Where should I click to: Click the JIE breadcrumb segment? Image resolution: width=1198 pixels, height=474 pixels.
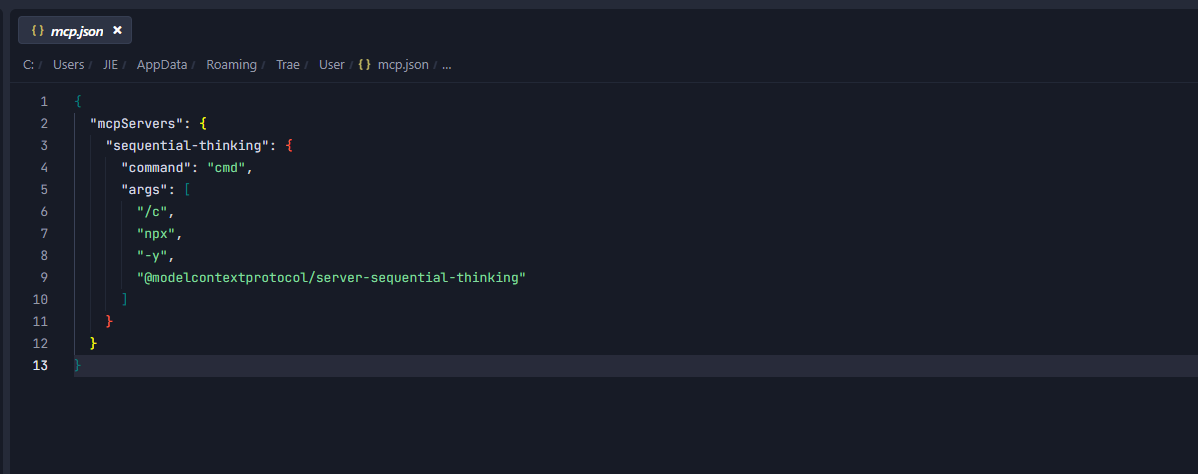pyautogui.click(x=111, y=65)
